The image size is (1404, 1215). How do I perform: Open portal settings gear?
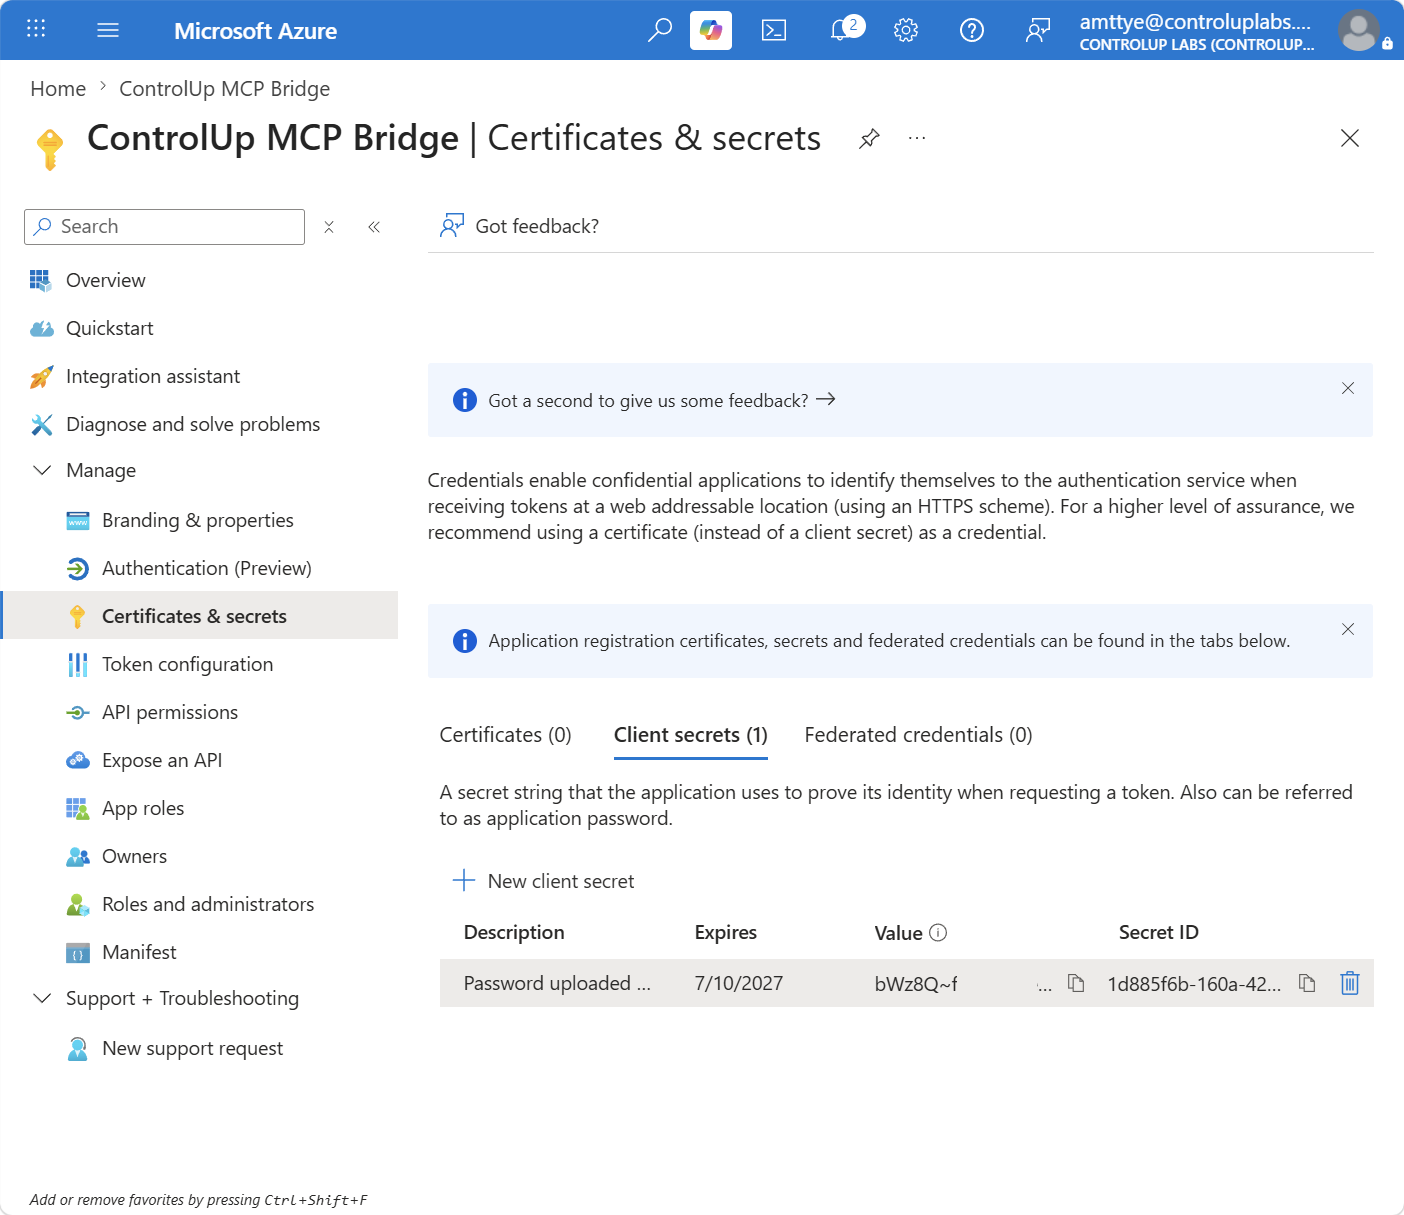(x=906, y=30)
